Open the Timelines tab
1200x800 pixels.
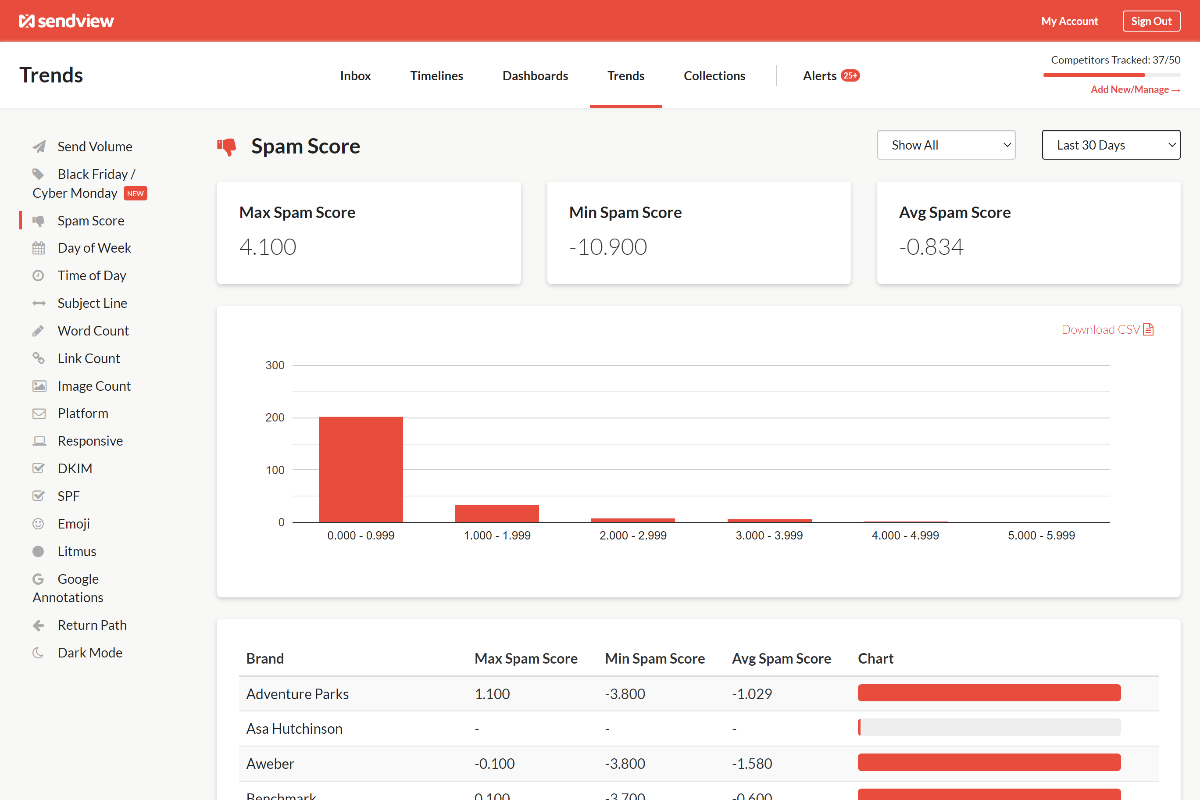click(x=436, y=75)
